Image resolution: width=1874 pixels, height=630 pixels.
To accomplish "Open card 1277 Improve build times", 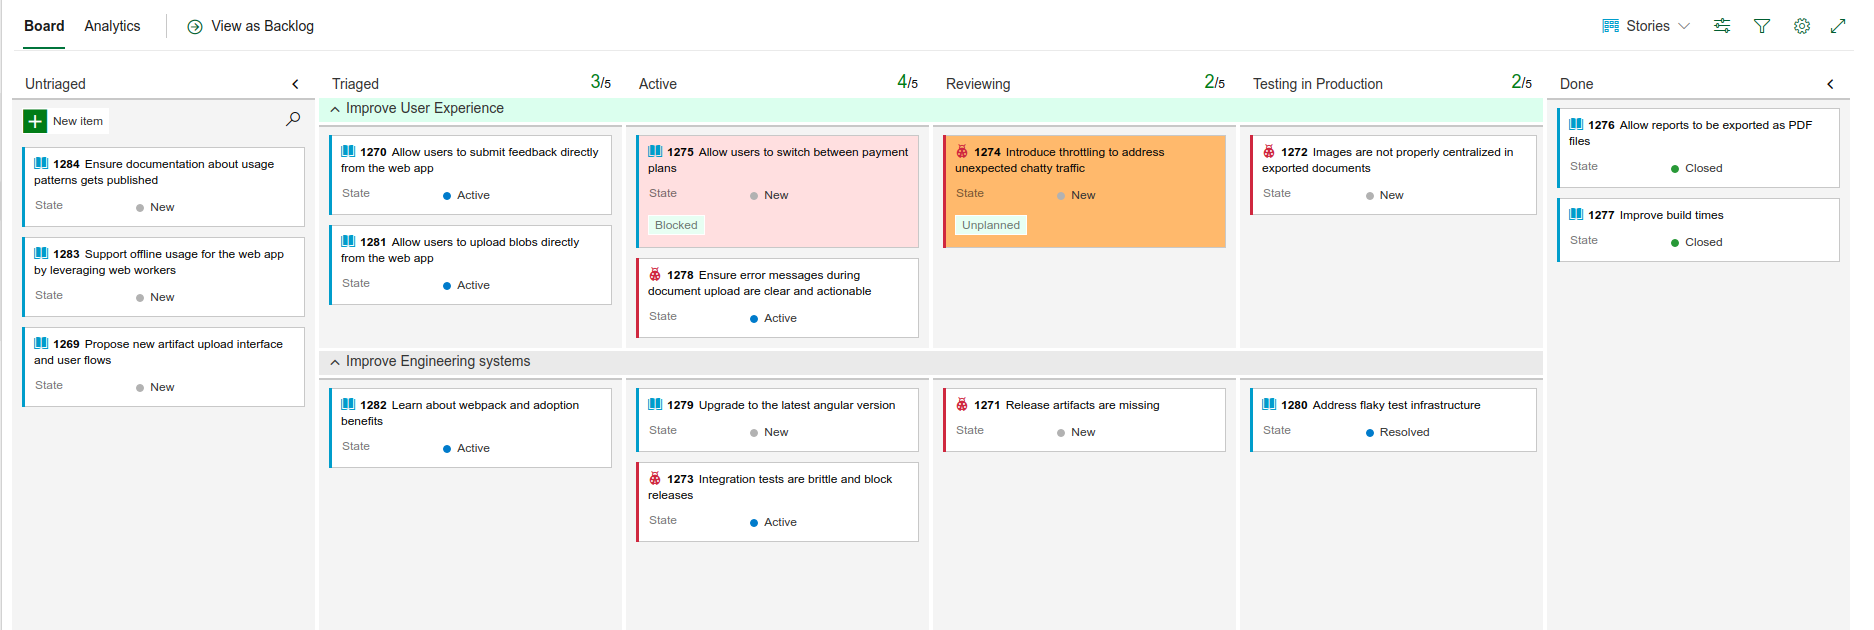I will coord(1670,215).
